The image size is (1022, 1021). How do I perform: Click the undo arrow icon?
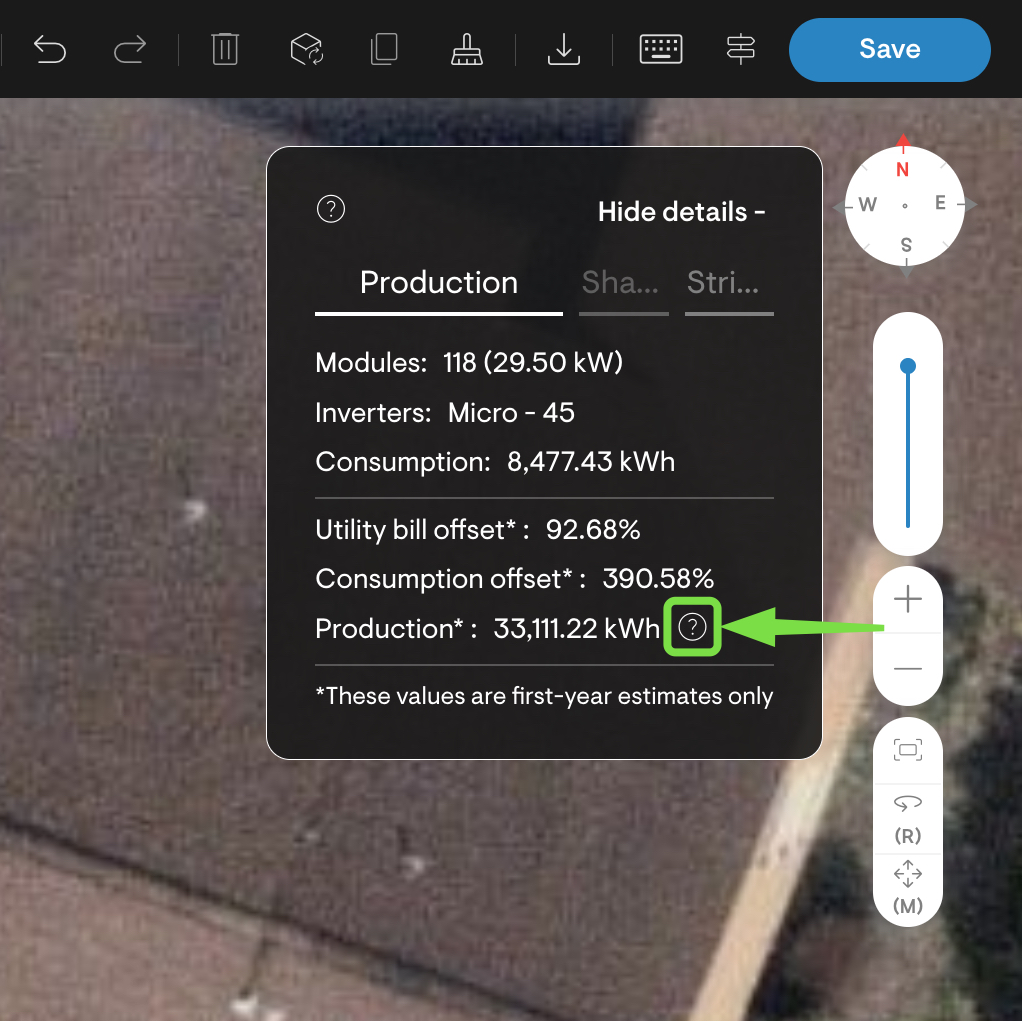pos(49,49)
